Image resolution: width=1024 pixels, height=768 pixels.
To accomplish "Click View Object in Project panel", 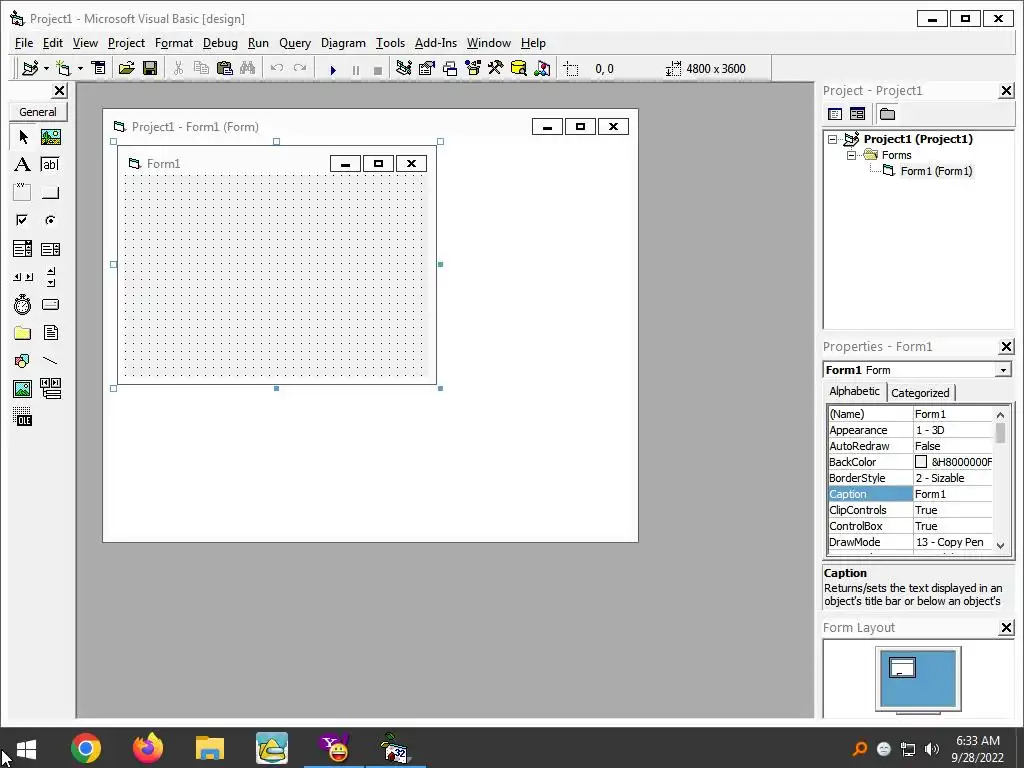I will point(857,114).
